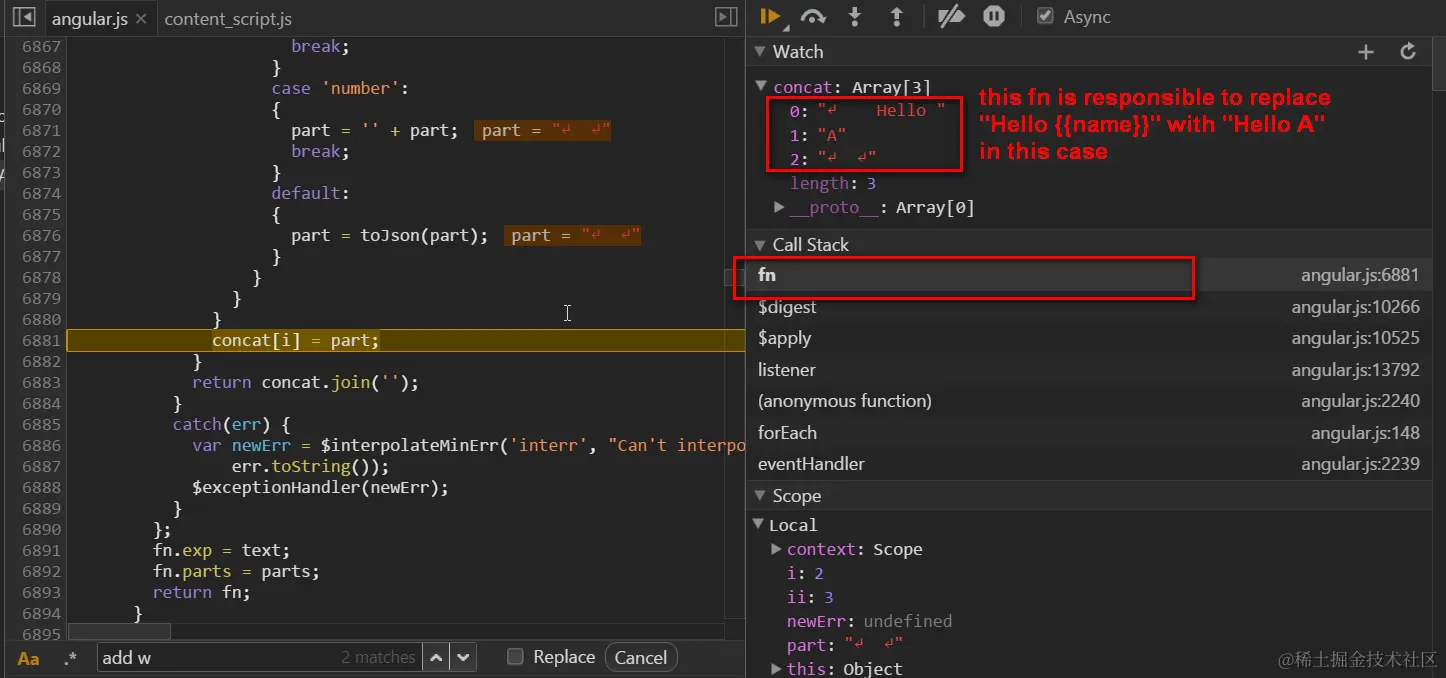This screenshot has width=1446, height=678.
Task: Open angular.js:148 source link
Action: 1365,433
